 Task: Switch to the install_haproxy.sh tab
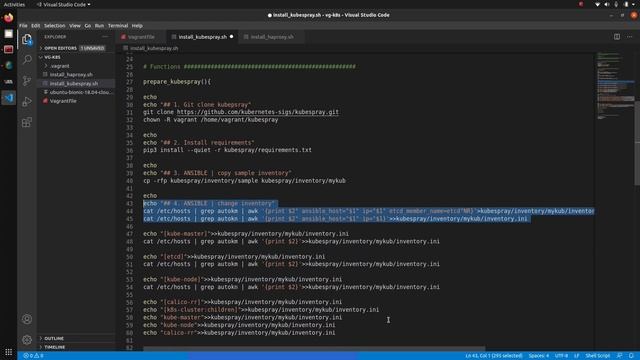pyautogui.click(x=272, y=37)
